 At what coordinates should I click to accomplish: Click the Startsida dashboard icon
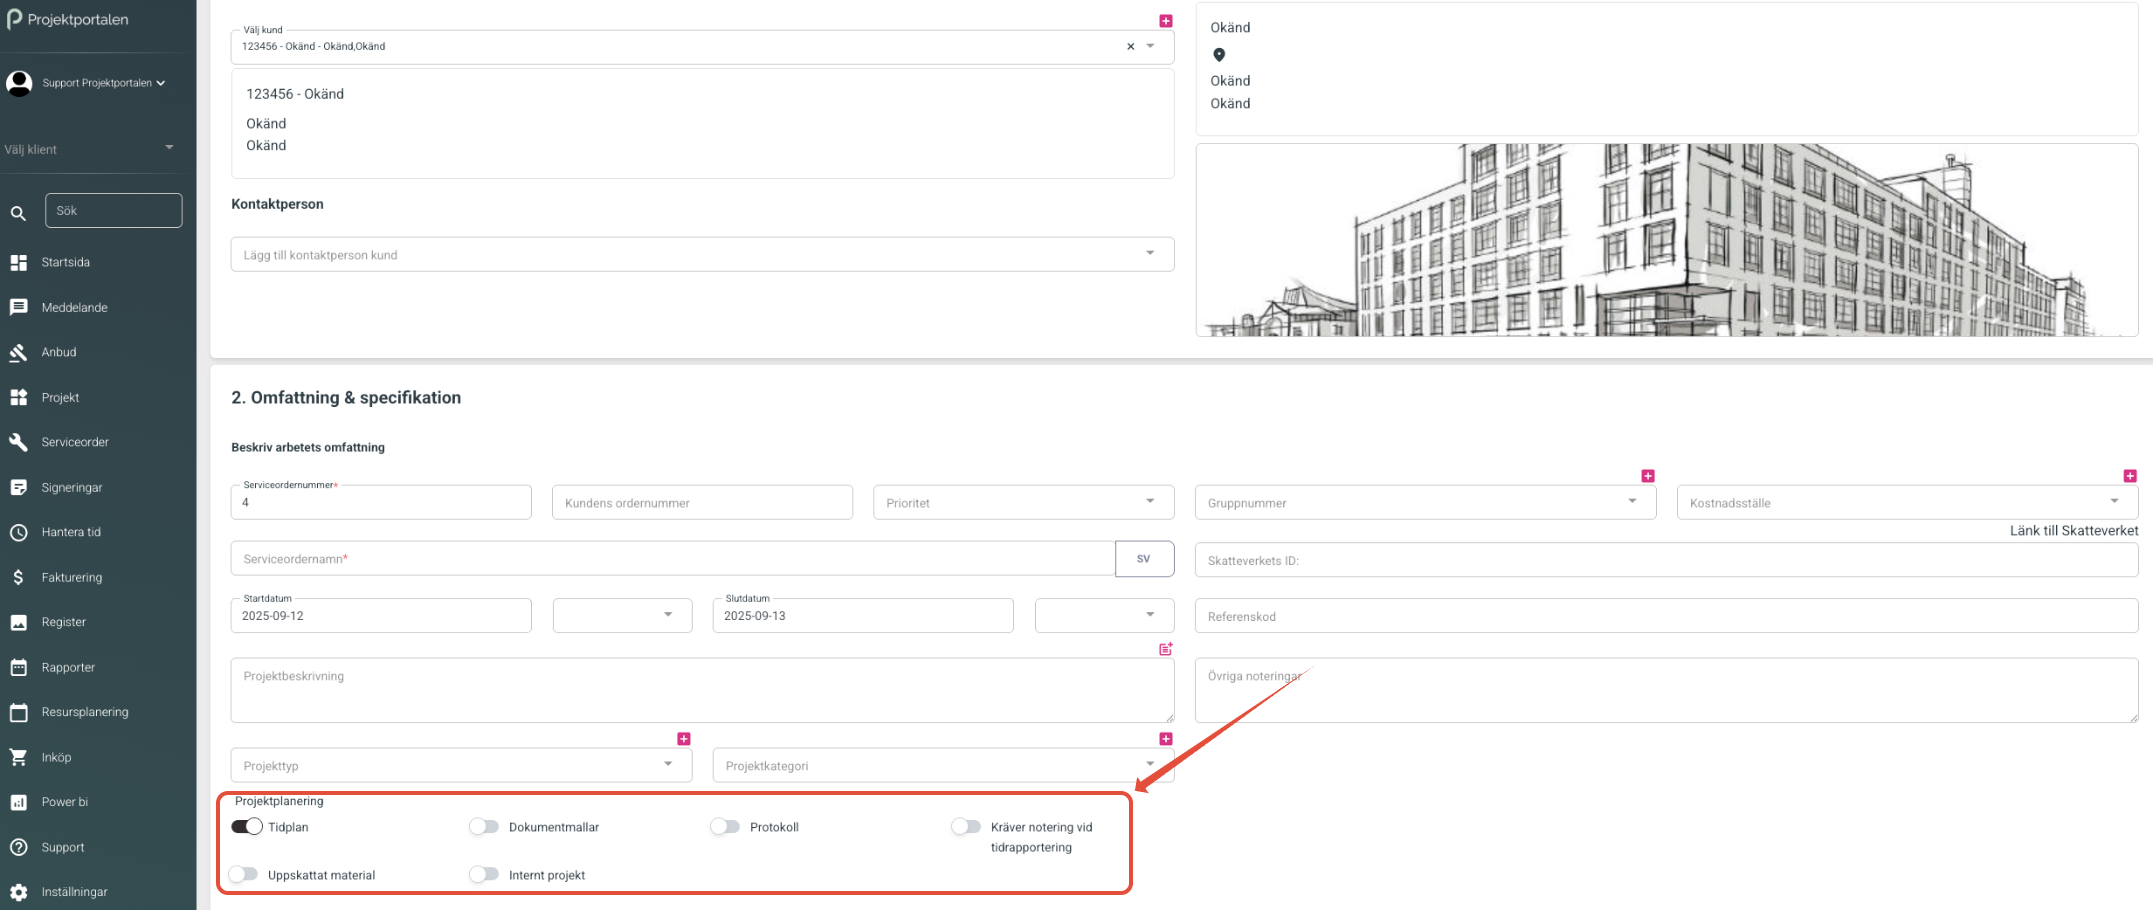pos(18,263)
